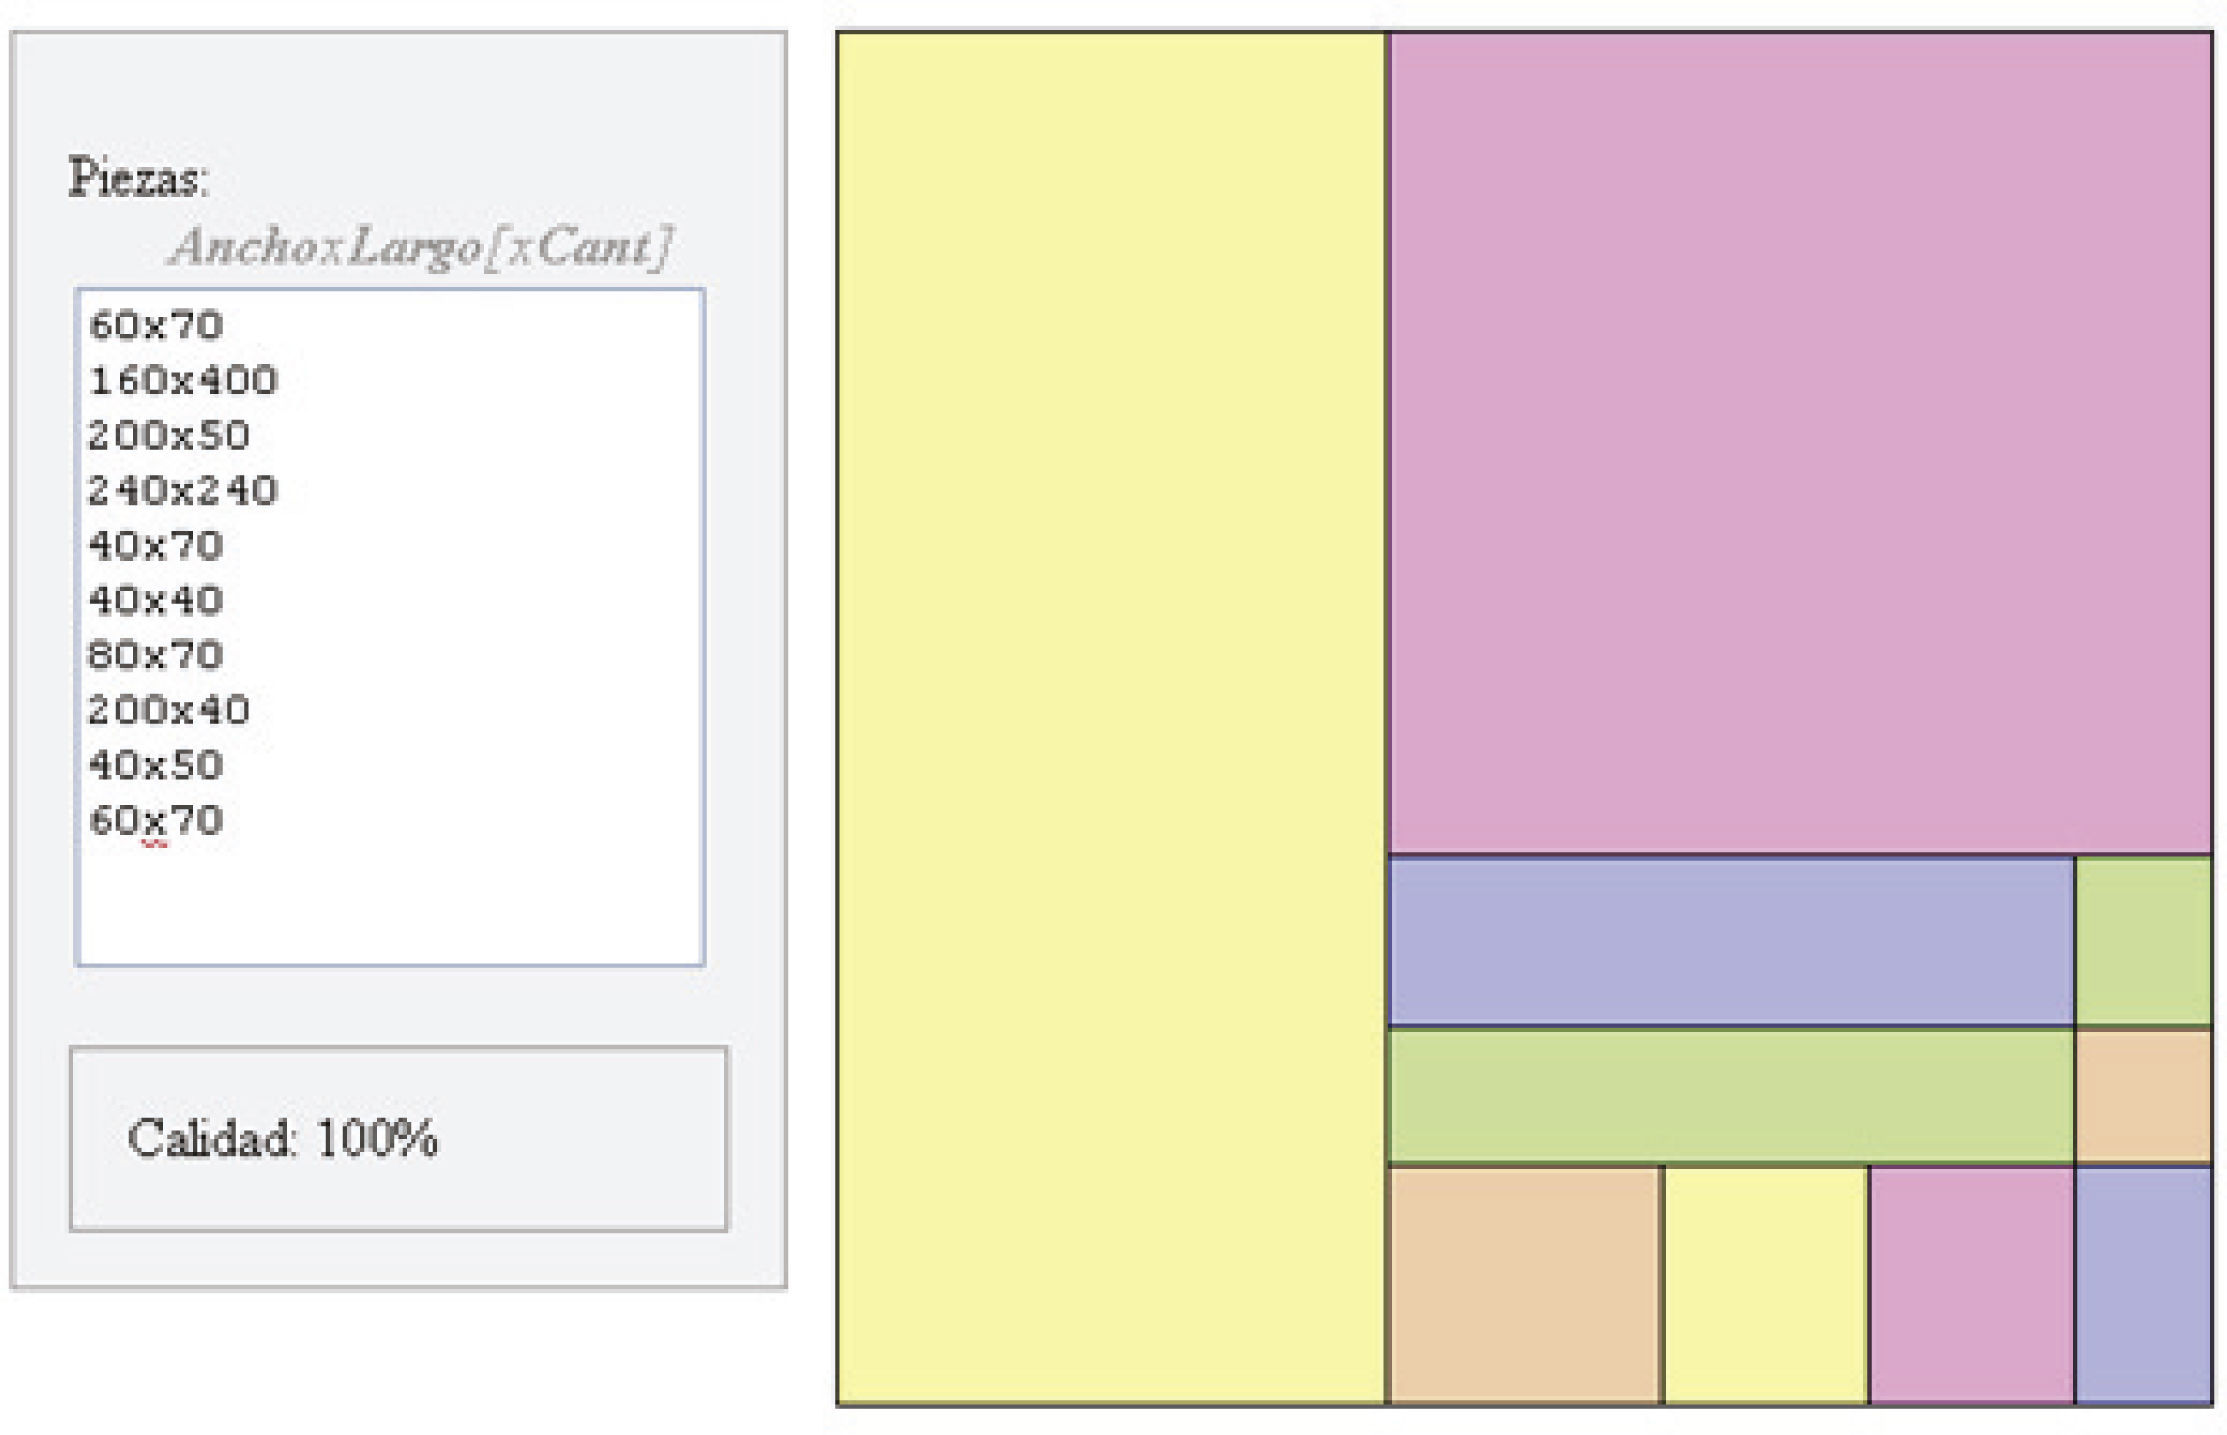Screen dimensions: 2227x1435
Task: Select the blue piece in the bottom-right corner
Action: (2143, 1285)
